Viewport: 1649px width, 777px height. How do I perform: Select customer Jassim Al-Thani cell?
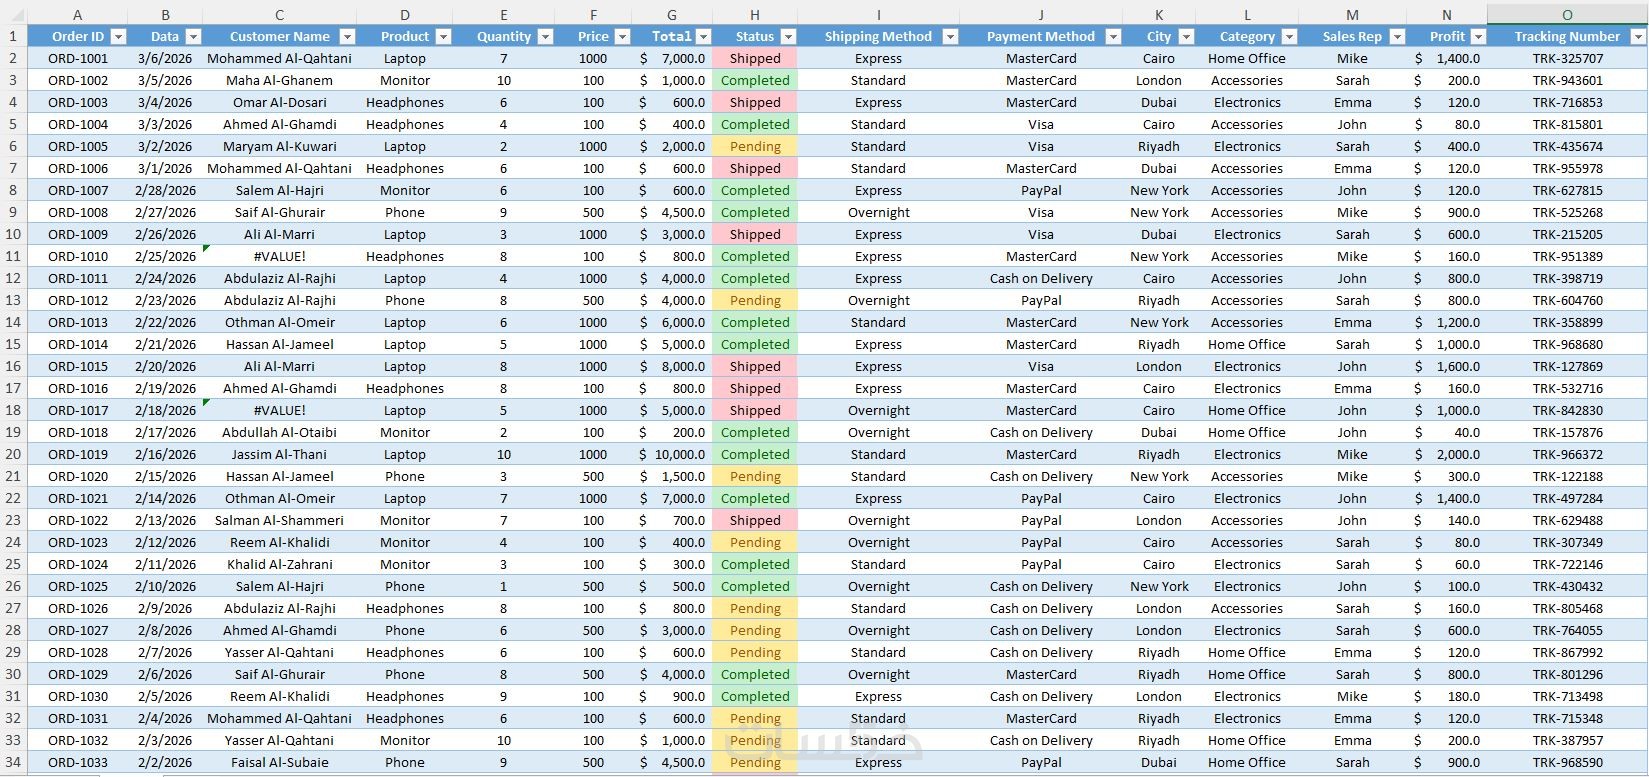279,454
